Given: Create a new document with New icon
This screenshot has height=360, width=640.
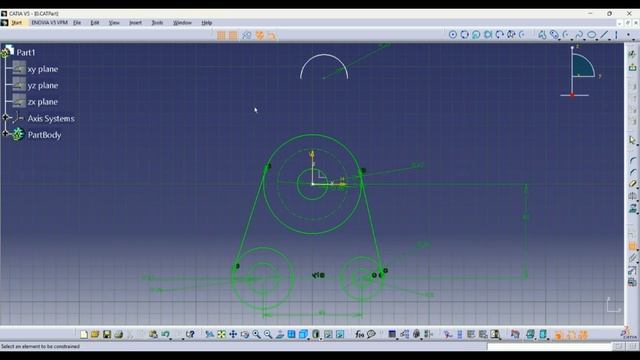Looking at the screenshot, I should (84, 335).
